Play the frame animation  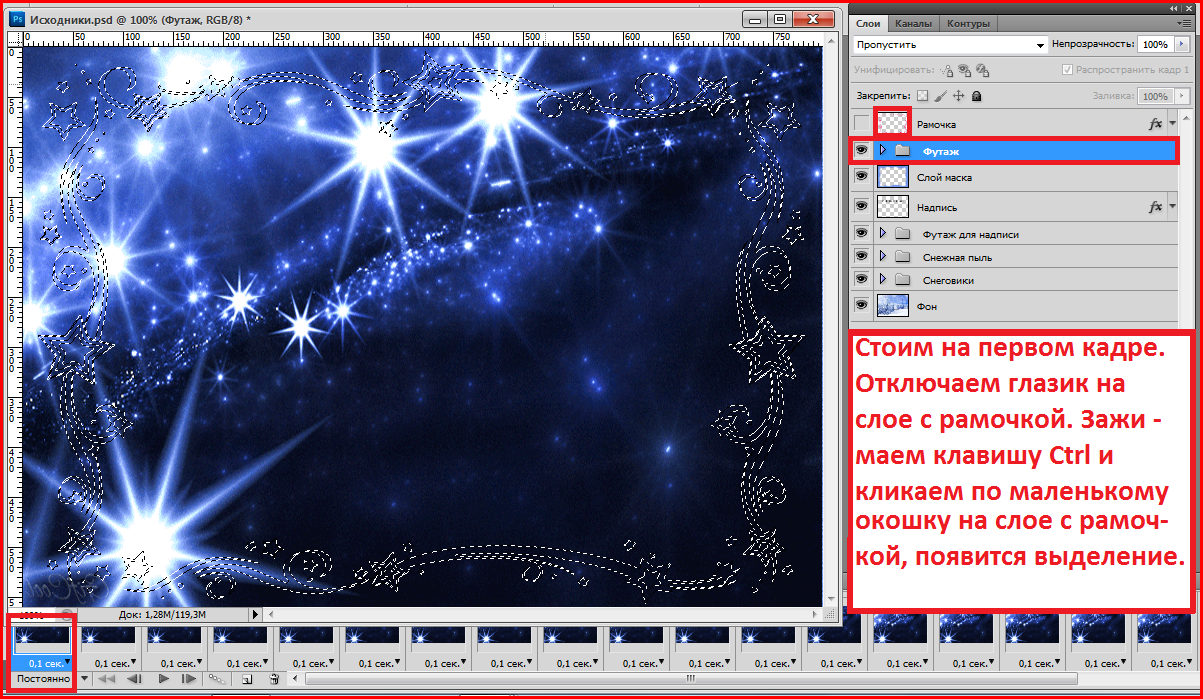click(x=162, y=679)
